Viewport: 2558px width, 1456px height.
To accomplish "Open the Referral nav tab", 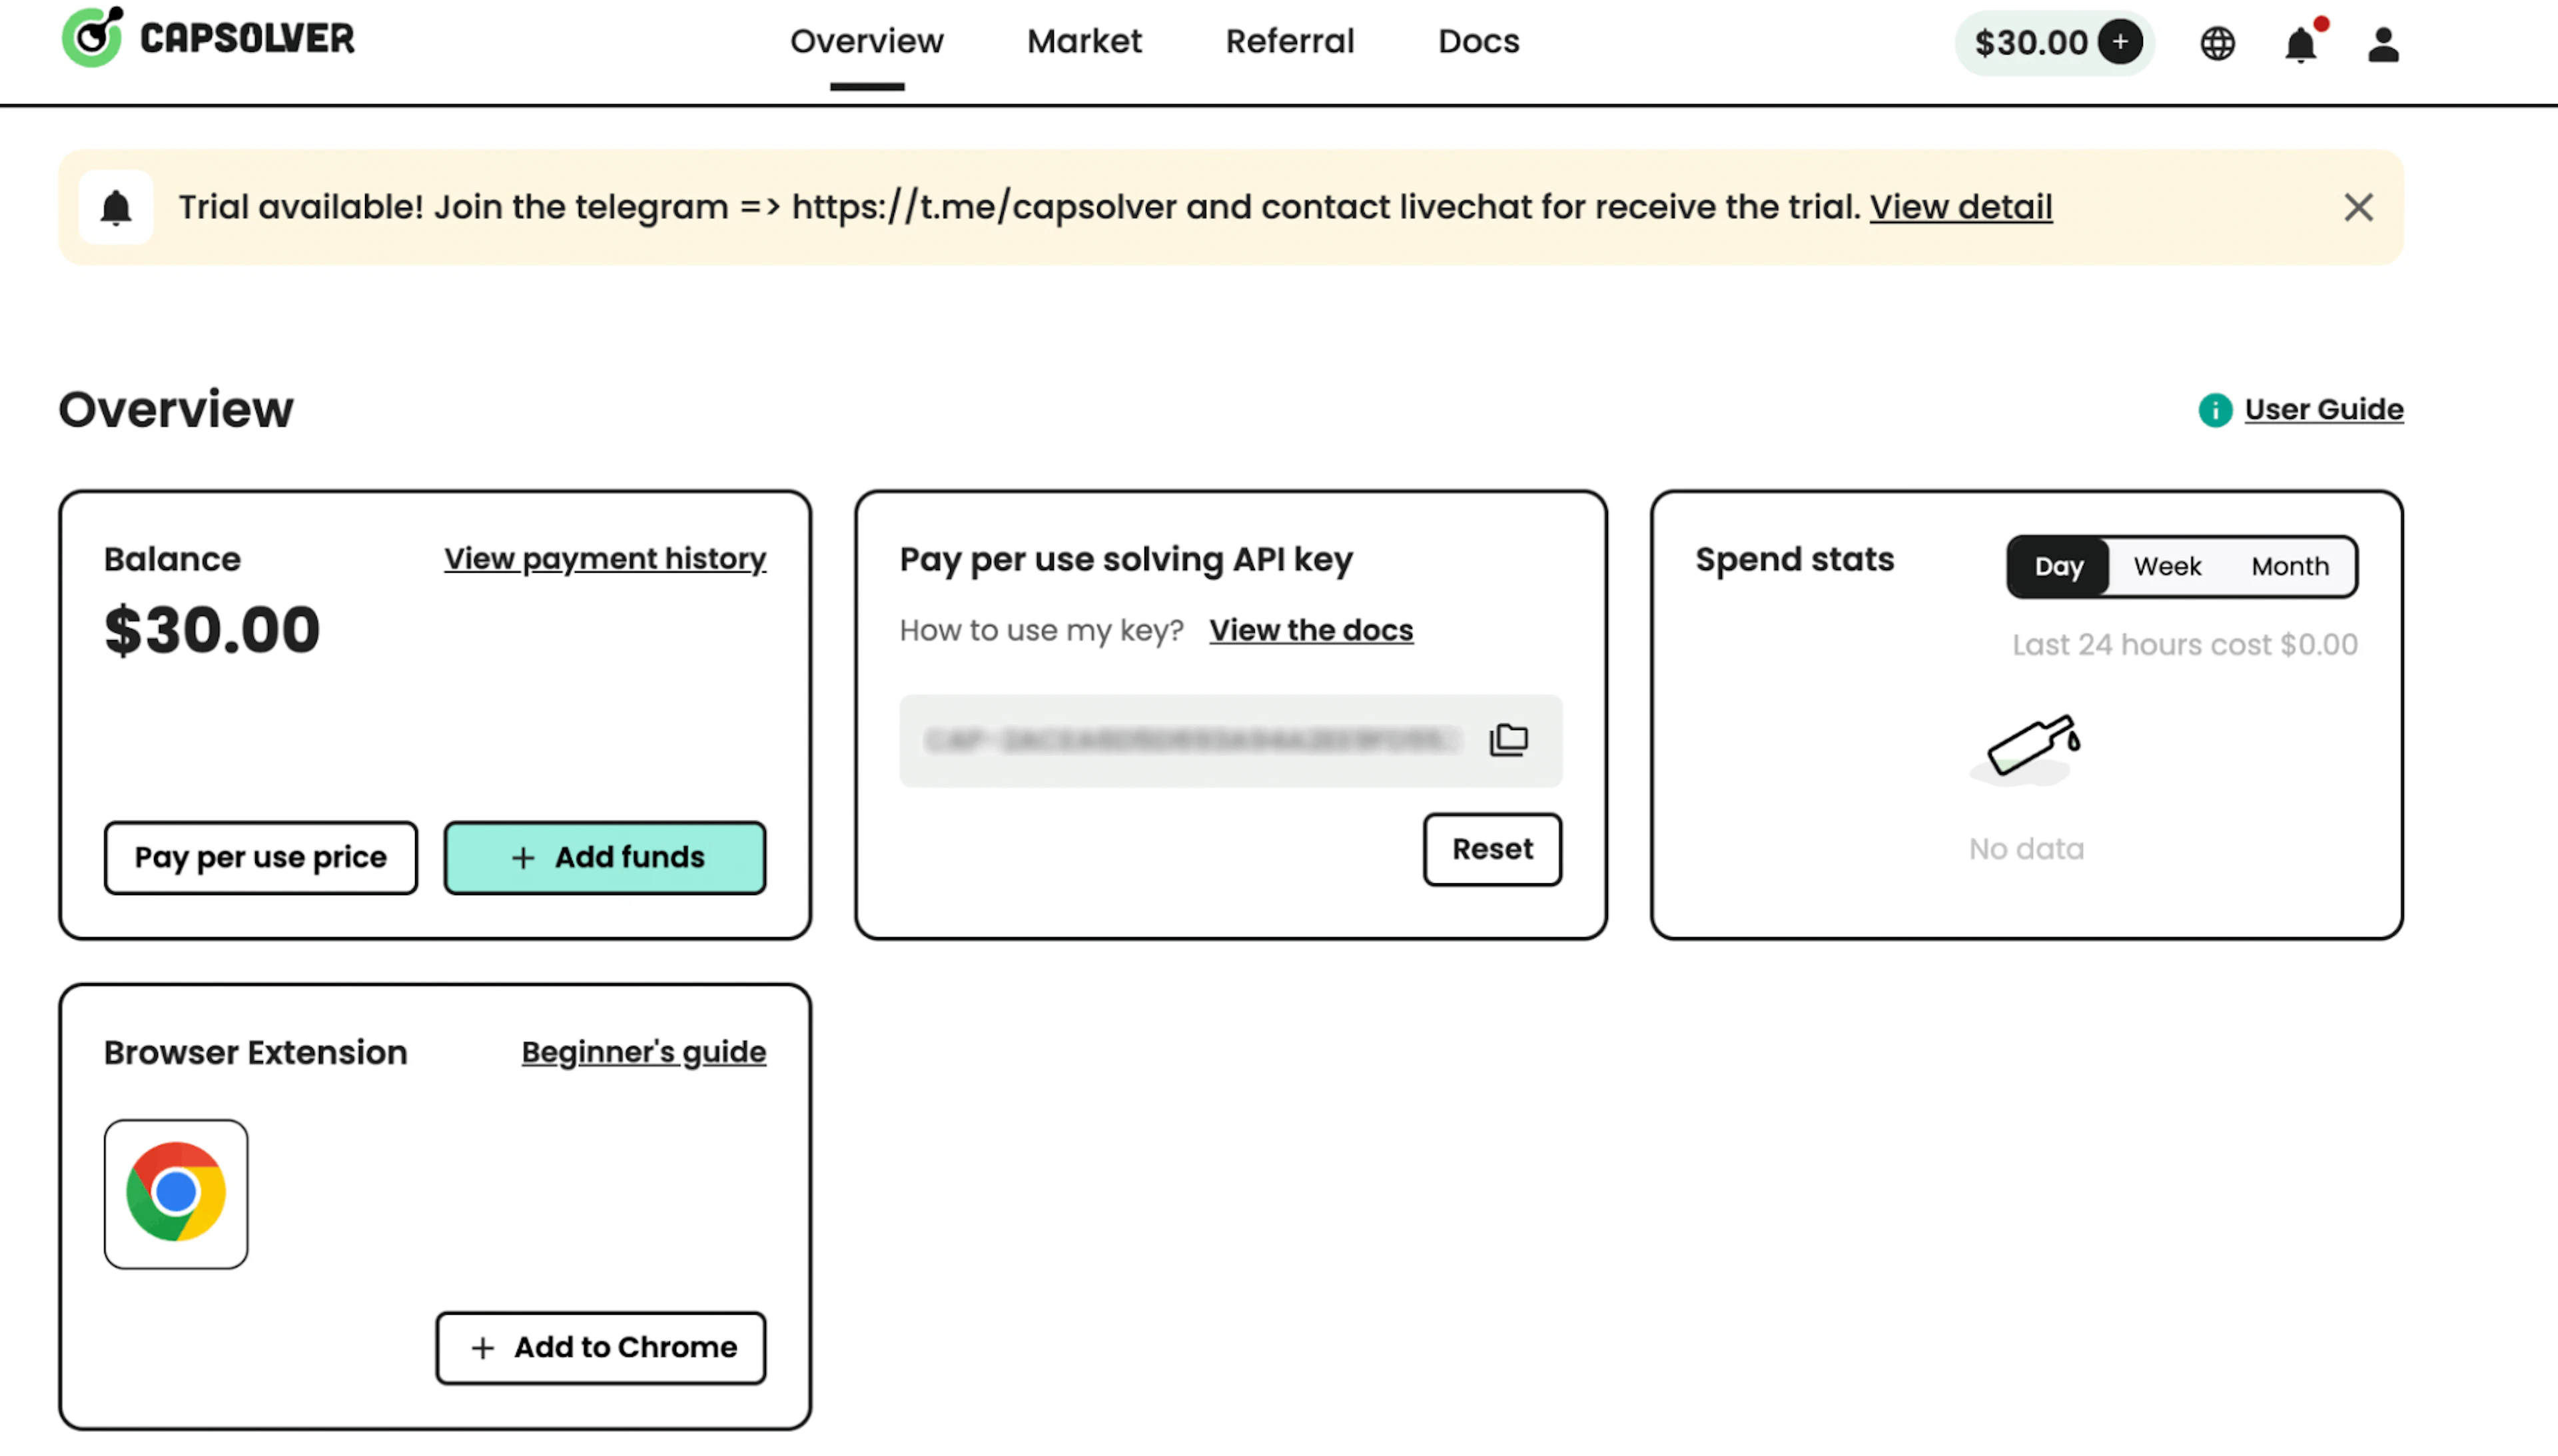I will pos(1289,41).
